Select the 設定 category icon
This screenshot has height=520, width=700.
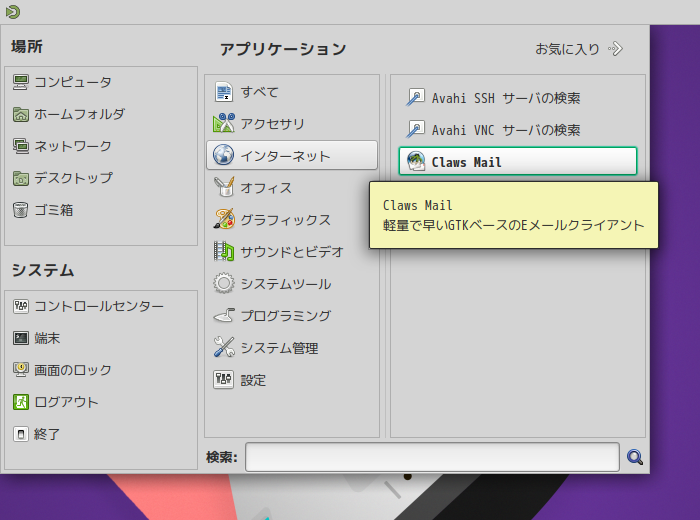[x=224, y=379]
